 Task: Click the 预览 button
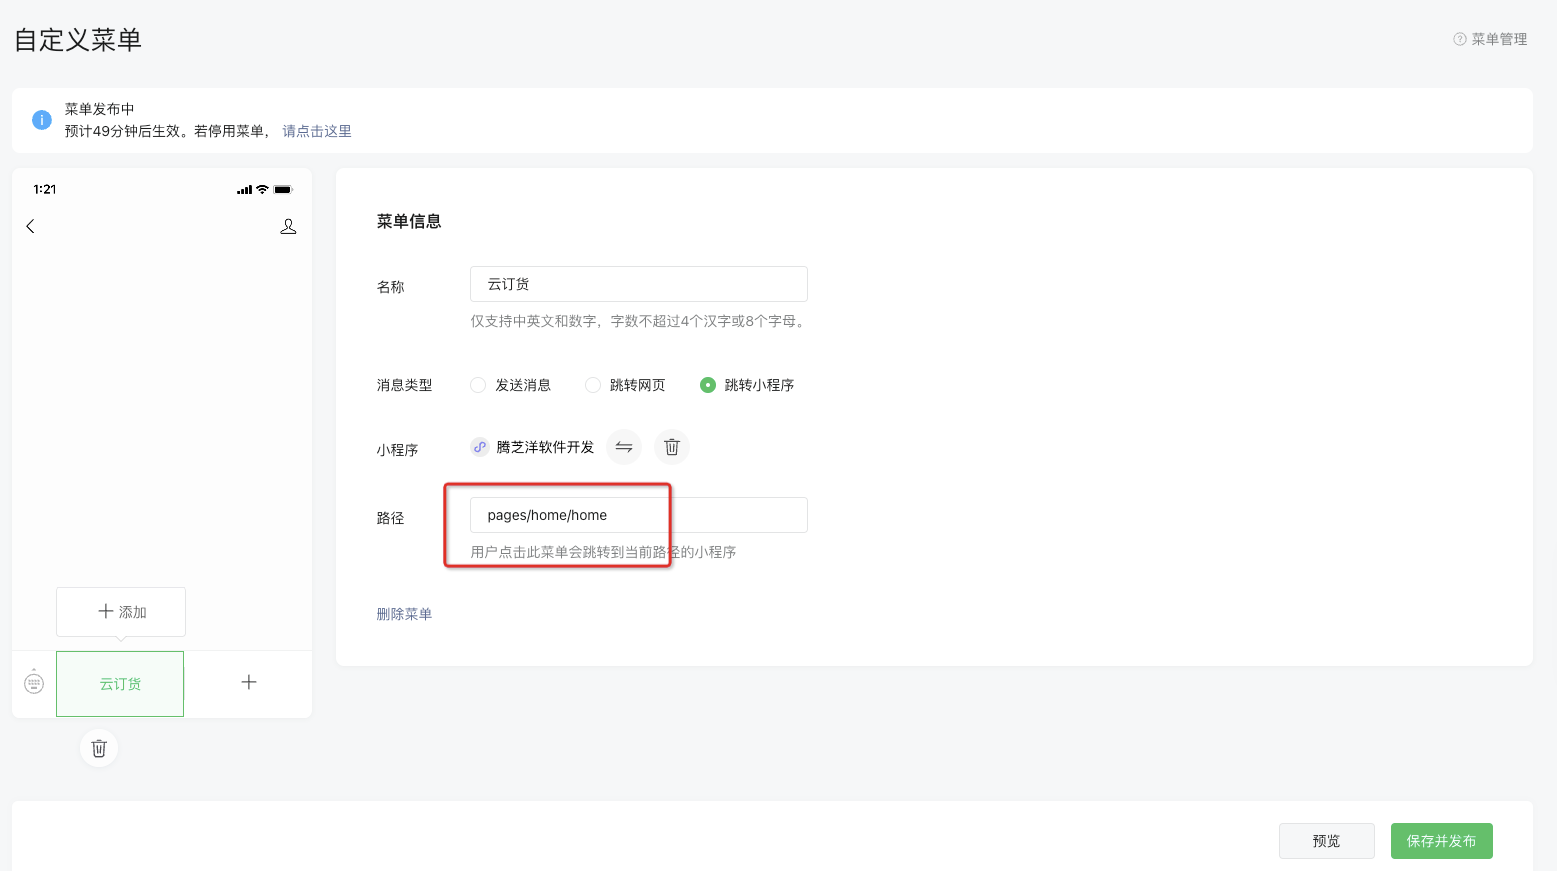click(x=1327, y=841)
